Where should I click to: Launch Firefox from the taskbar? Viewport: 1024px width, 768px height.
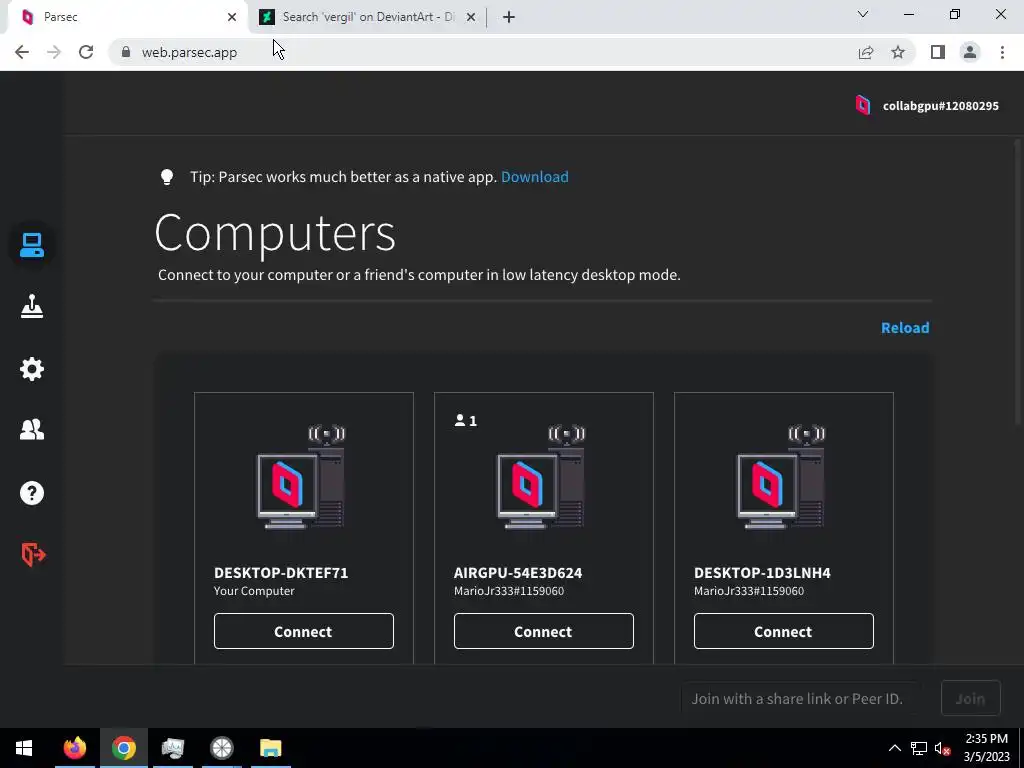point(74,748)
